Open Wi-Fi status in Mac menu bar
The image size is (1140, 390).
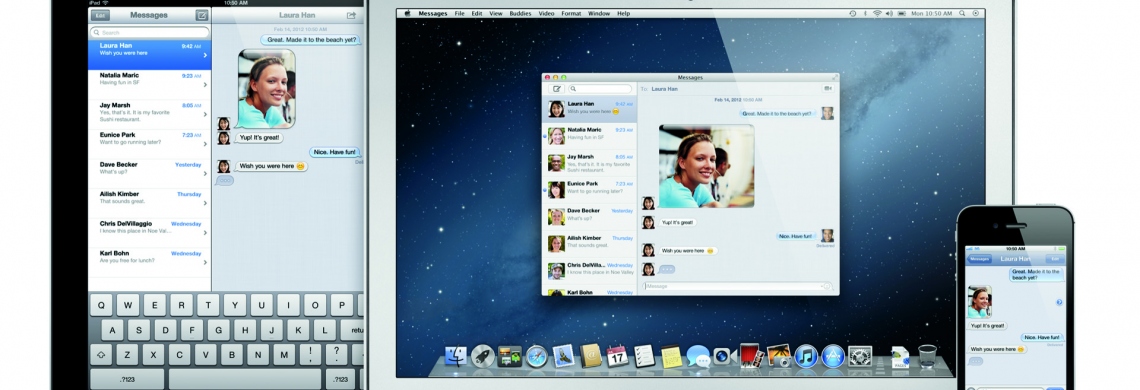point(878,13)
